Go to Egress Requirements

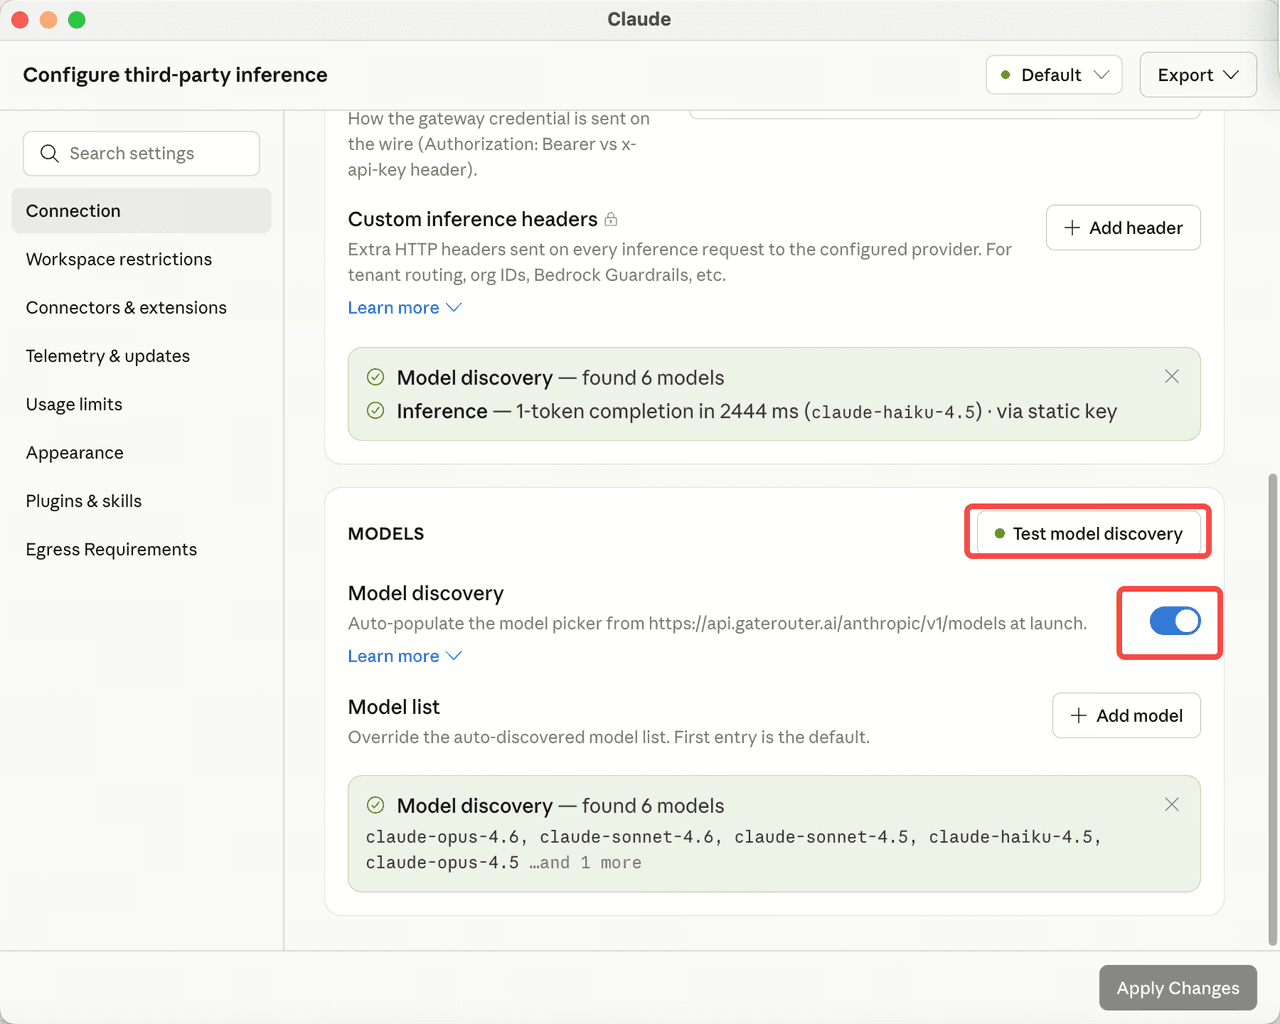coord(141,550)
